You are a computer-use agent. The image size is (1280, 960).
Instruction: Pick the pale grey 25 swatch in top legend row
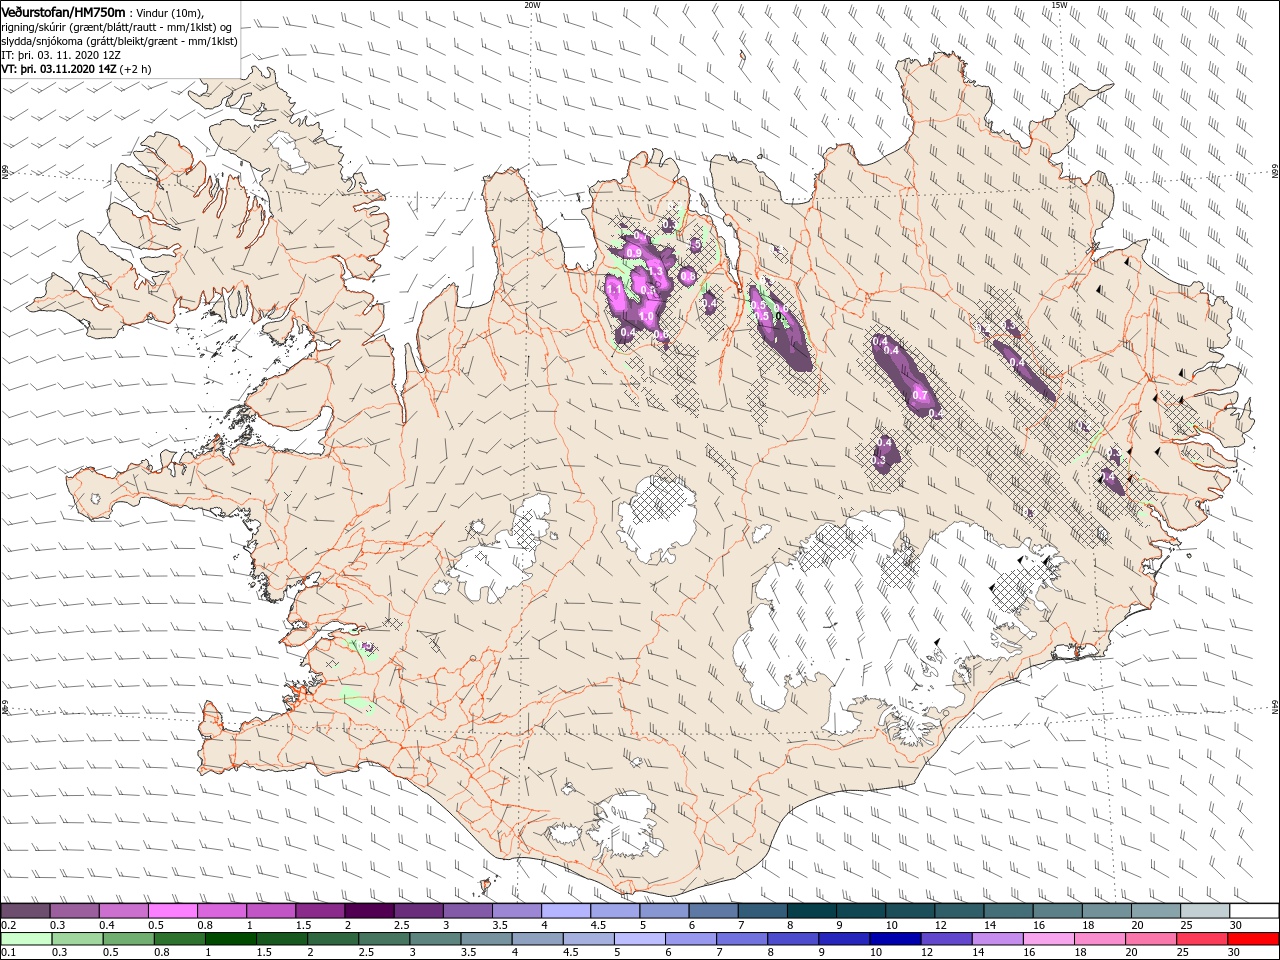pos(1206,910)
